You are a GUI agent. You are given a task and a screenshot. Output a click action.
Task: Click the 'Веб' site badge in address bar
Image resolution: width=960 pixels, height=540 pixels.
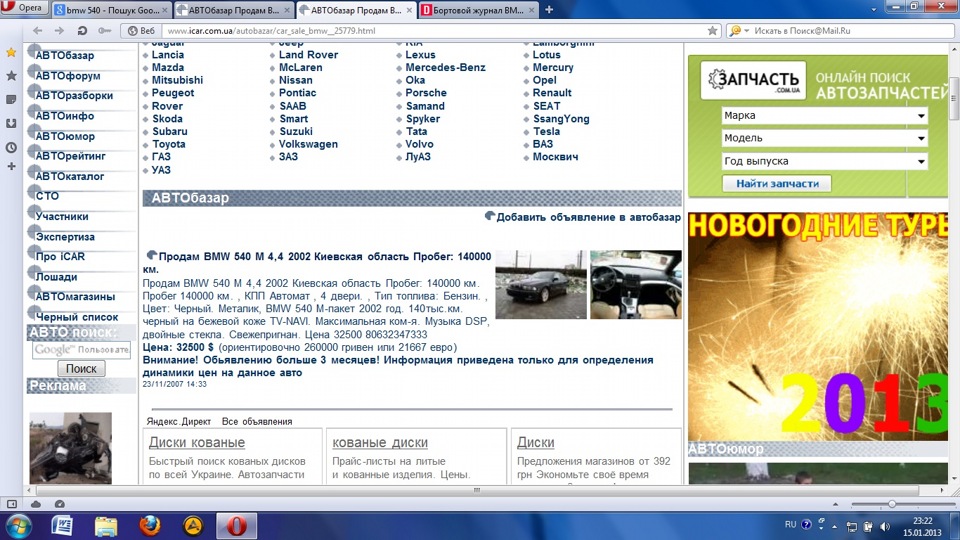(x=141, y=31)
